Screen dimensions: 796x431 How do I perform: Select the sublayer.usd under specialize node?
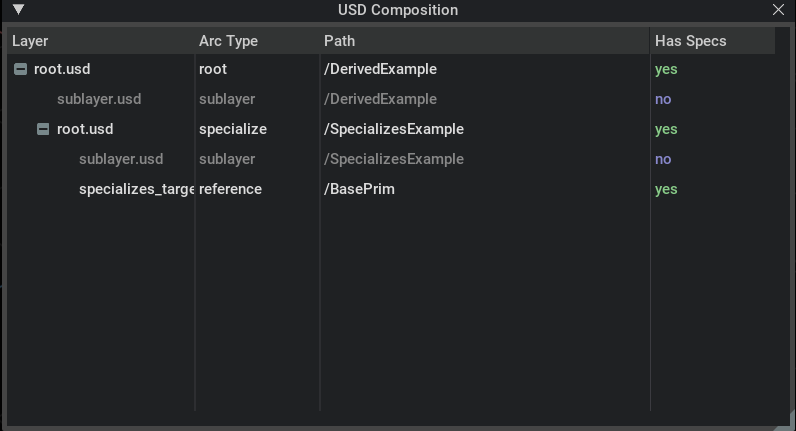point(121,160)
